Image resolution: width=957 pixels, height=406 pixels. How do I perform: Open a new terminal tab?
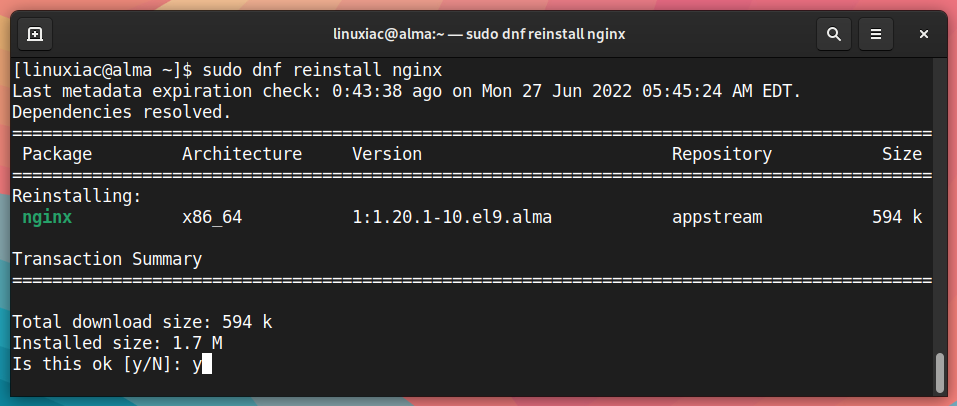35,34
